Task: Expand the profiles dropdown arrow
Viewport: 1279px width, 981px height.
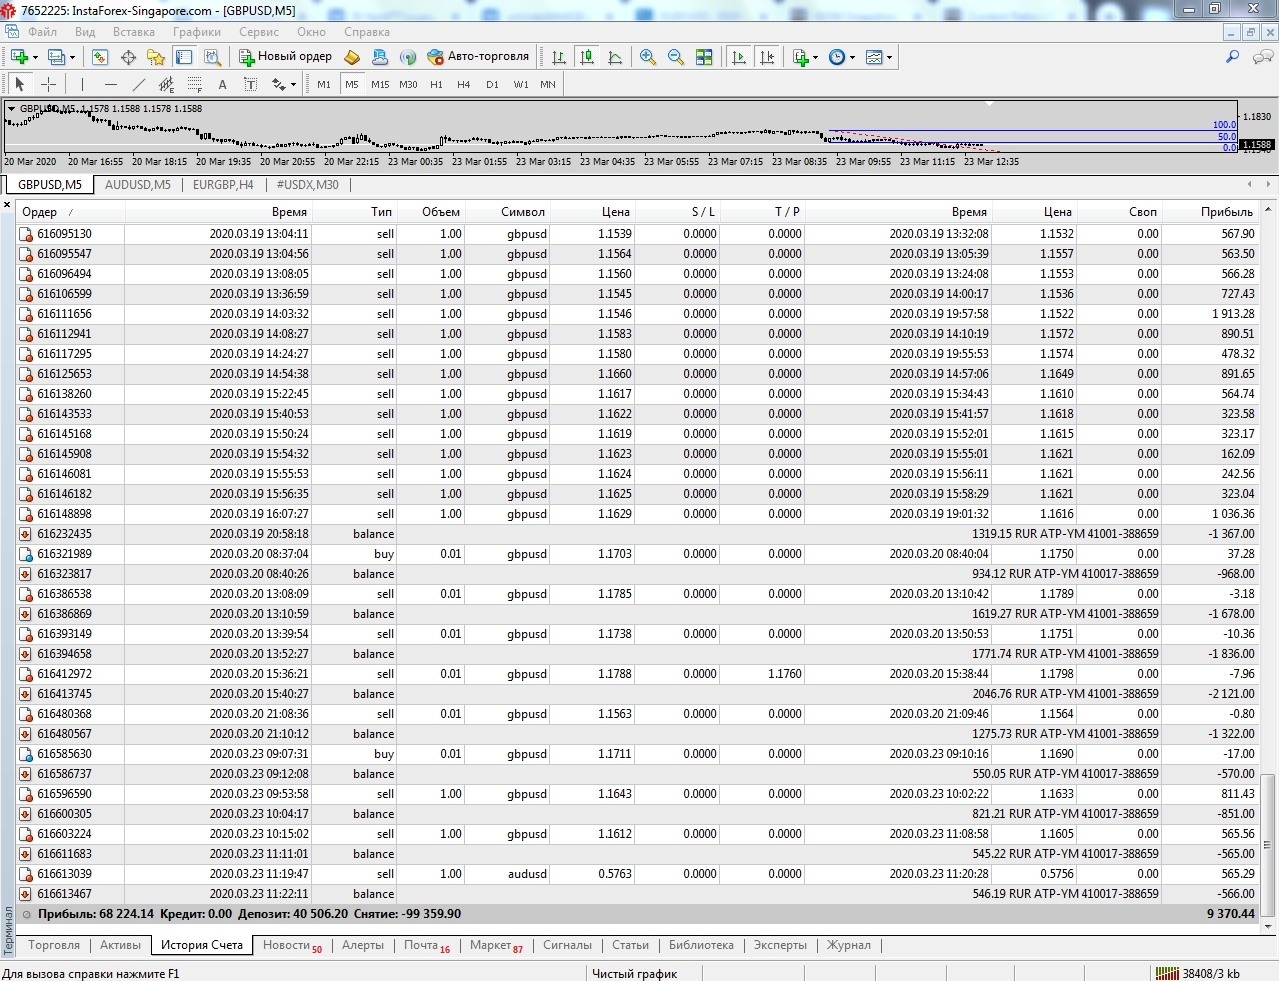Action: coord(72,57)
